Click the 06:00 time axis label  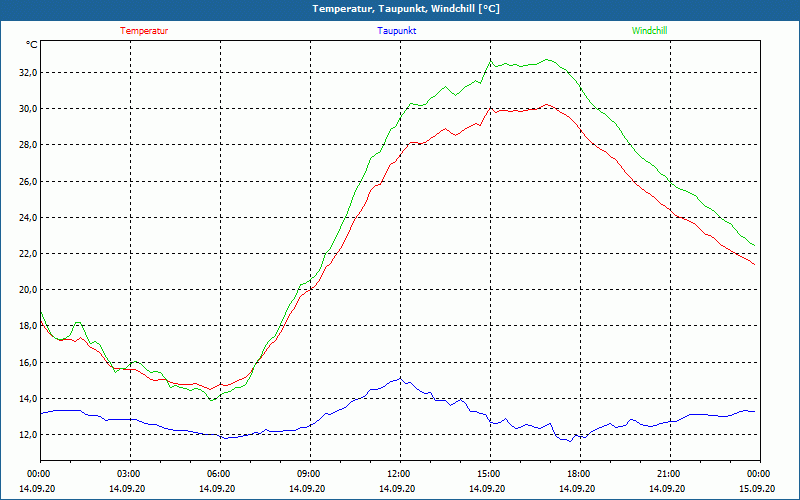tap(220, 474)
